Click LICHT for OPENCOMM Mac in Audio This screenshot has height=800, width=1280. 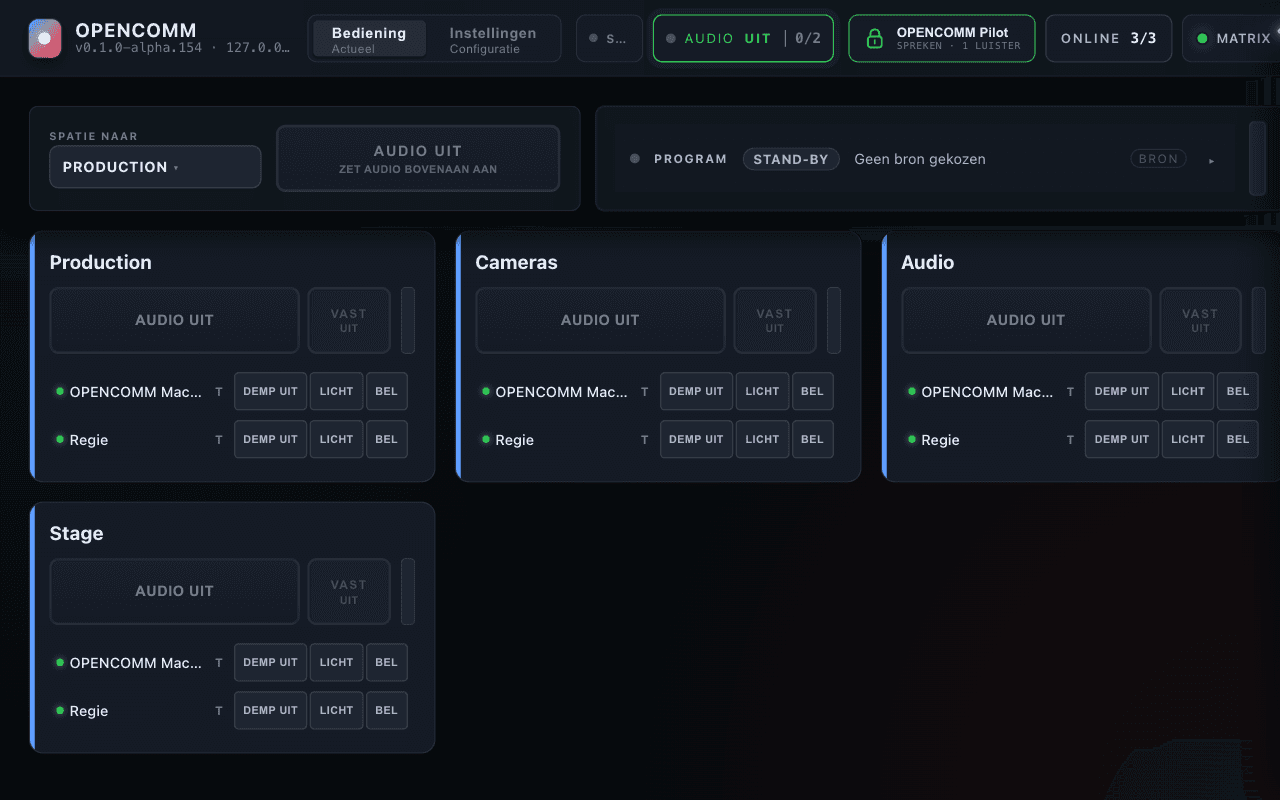pyautogui.click(x=1188, y=391)
